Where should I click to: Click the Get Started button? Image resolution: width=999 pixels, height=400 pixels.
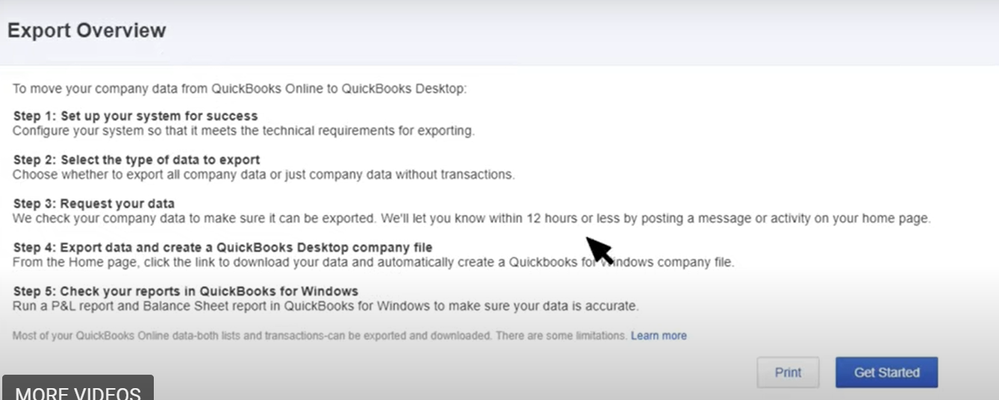click(x=886, y=372)
